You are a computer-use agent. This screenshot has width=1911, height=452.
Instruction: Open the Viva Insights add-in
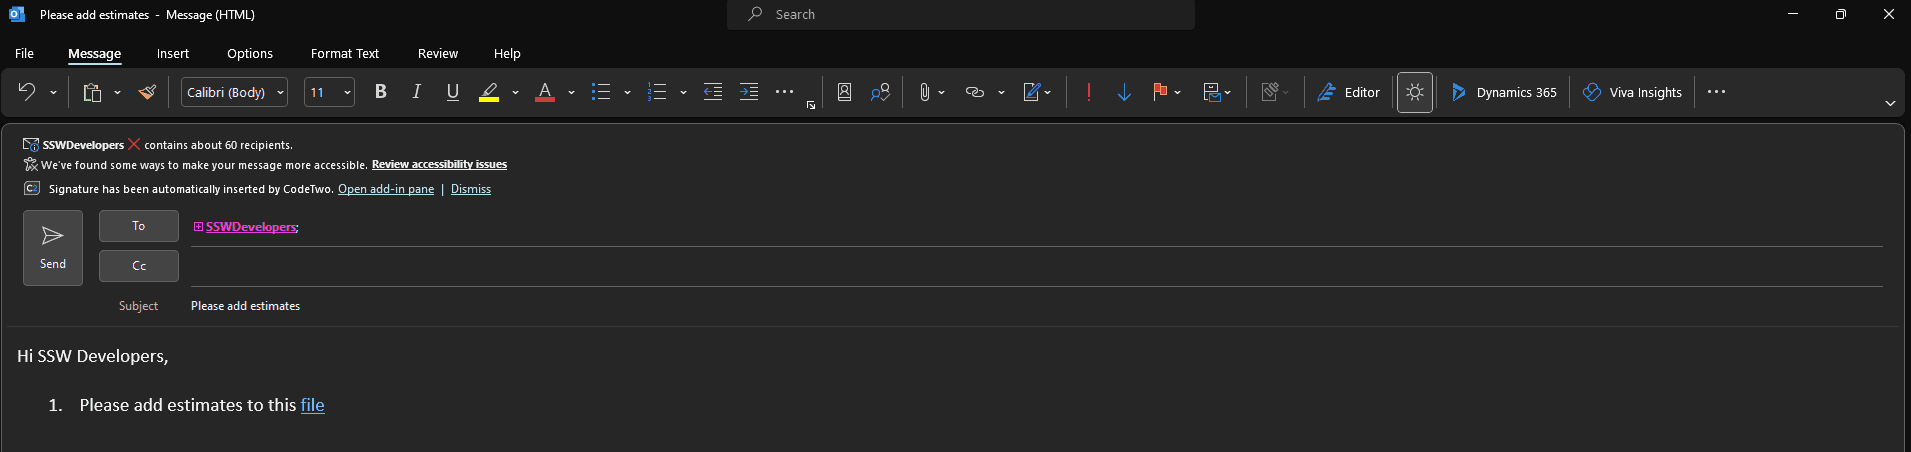pos(1632,92)
